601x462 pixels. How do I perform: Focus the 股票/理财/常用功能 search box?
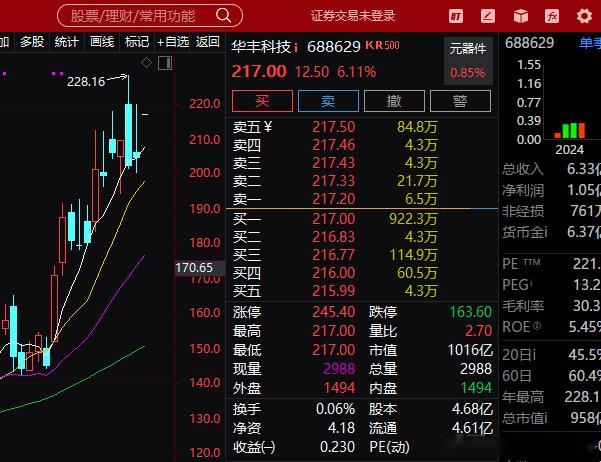[149, 16]
